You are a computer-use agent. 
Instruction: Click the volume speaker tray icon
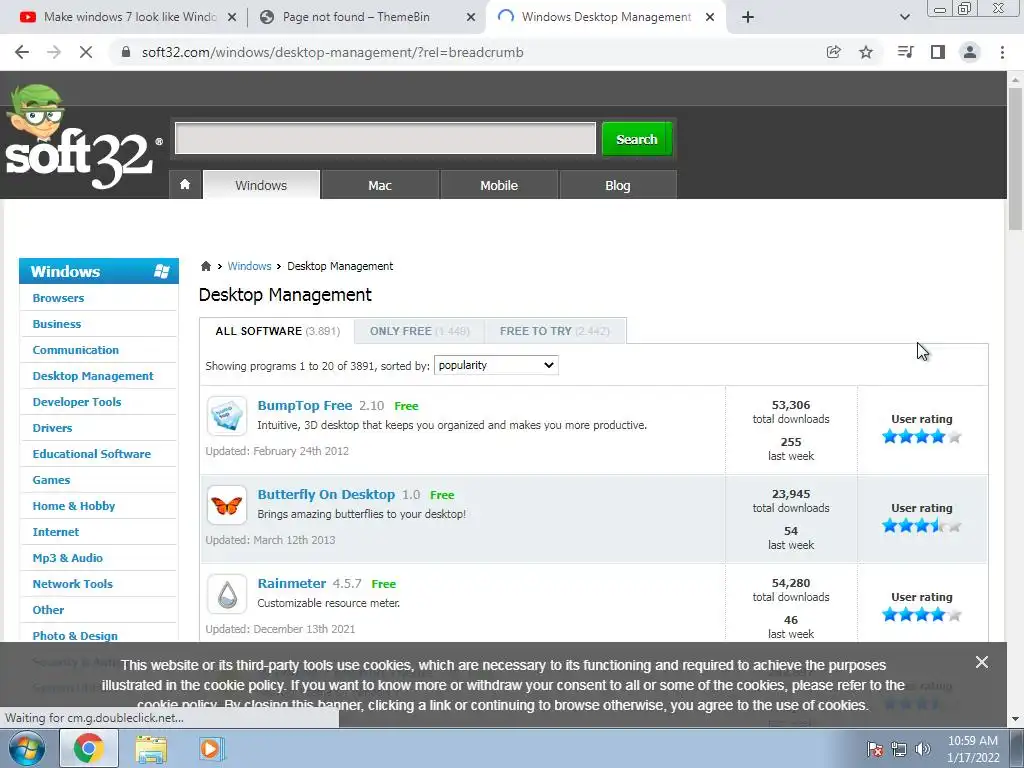pyautogui.click(x=923, y=749)
